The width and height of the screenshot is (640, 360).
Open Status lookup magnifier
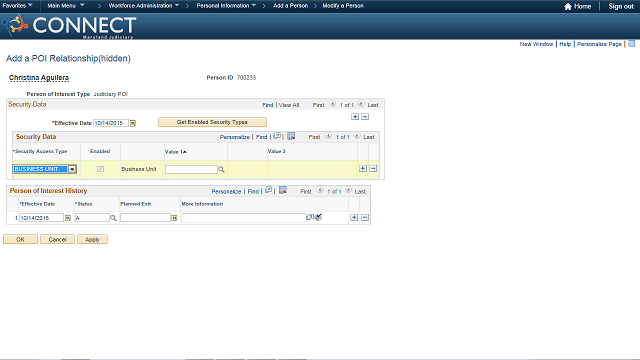(x=113, y=218)
